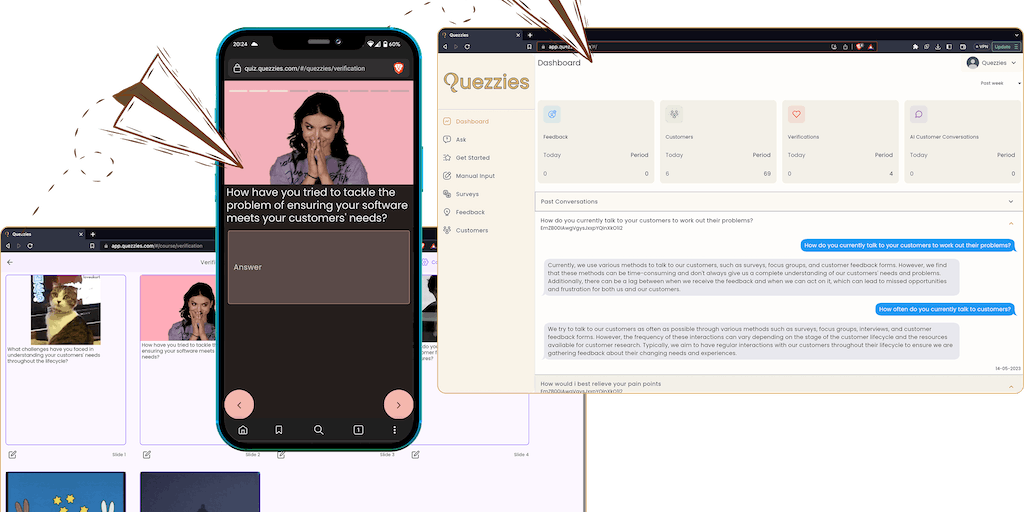Open the phone browser three-dot menu
Viewport: 1024px width, 512px height.
point(394,430)
